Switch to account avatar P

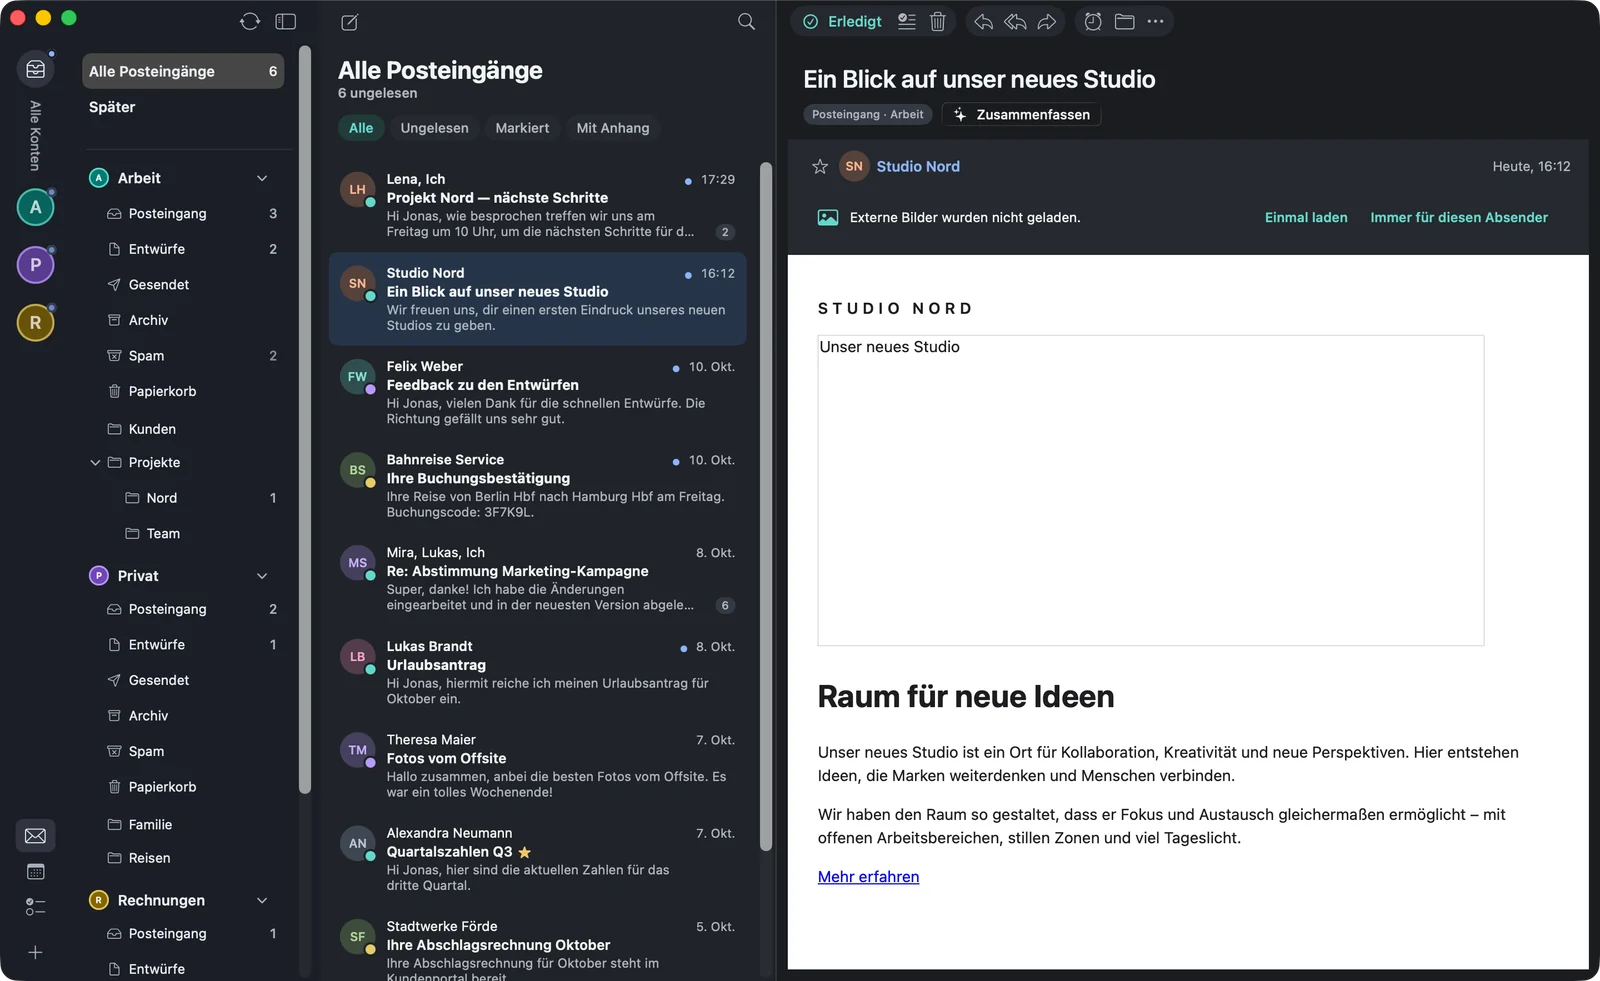pos(35,265)
